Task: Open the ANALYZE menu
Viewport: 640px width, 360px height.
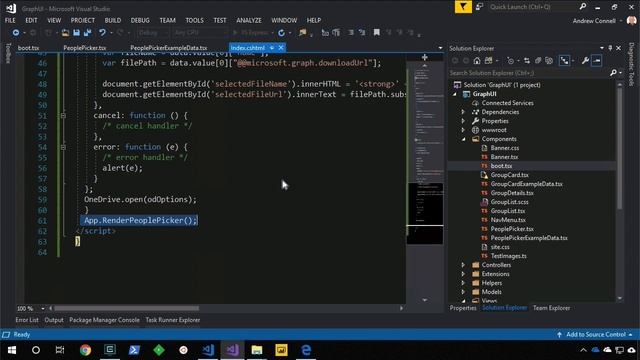Action: tap(249, 20)
